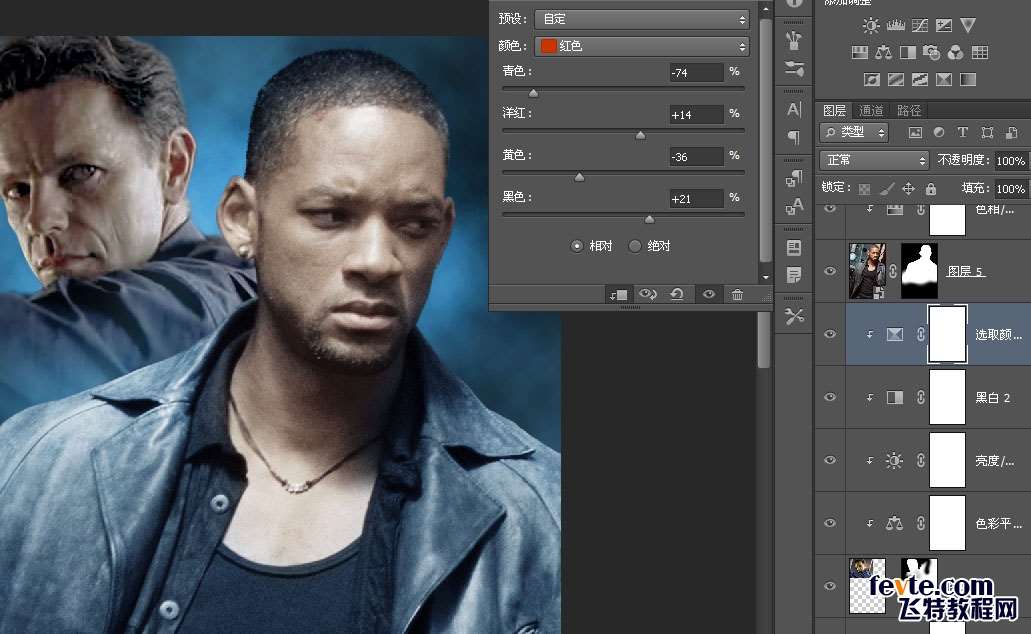The height and width of the screenshot is (634, 1031).
Task: Hide the 图层 5 layer via its eye icon
Action: (830, 271)
